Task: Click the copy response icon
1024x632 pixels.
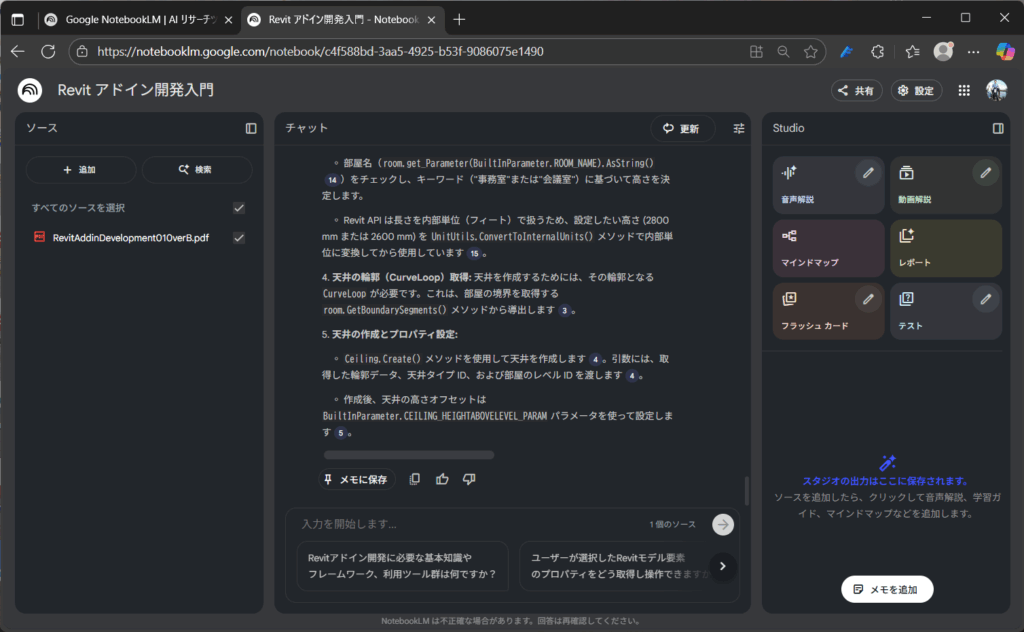Action: 415,480
